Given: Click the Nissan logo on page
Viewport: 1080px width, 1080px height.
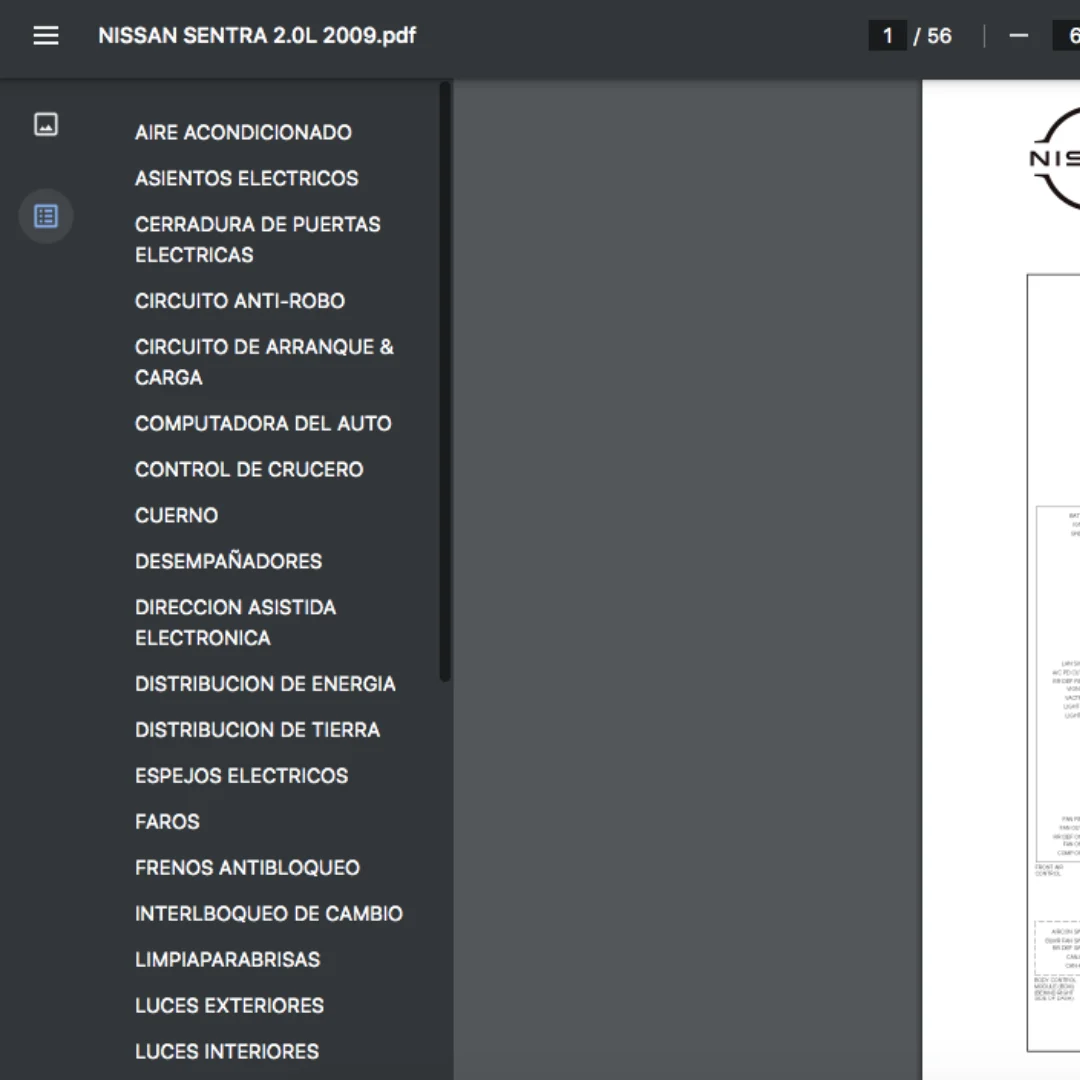Looking at the screenshot, I should click(x=1055, y=158).
